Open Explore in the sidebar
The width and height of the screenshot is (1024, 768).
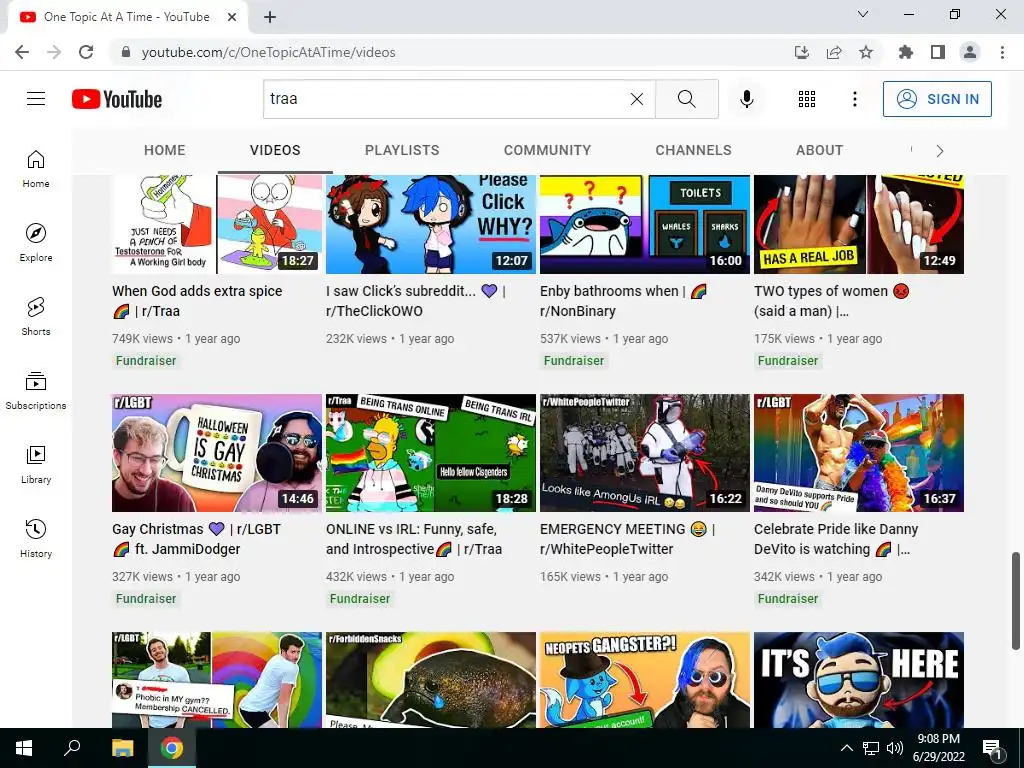36,243
